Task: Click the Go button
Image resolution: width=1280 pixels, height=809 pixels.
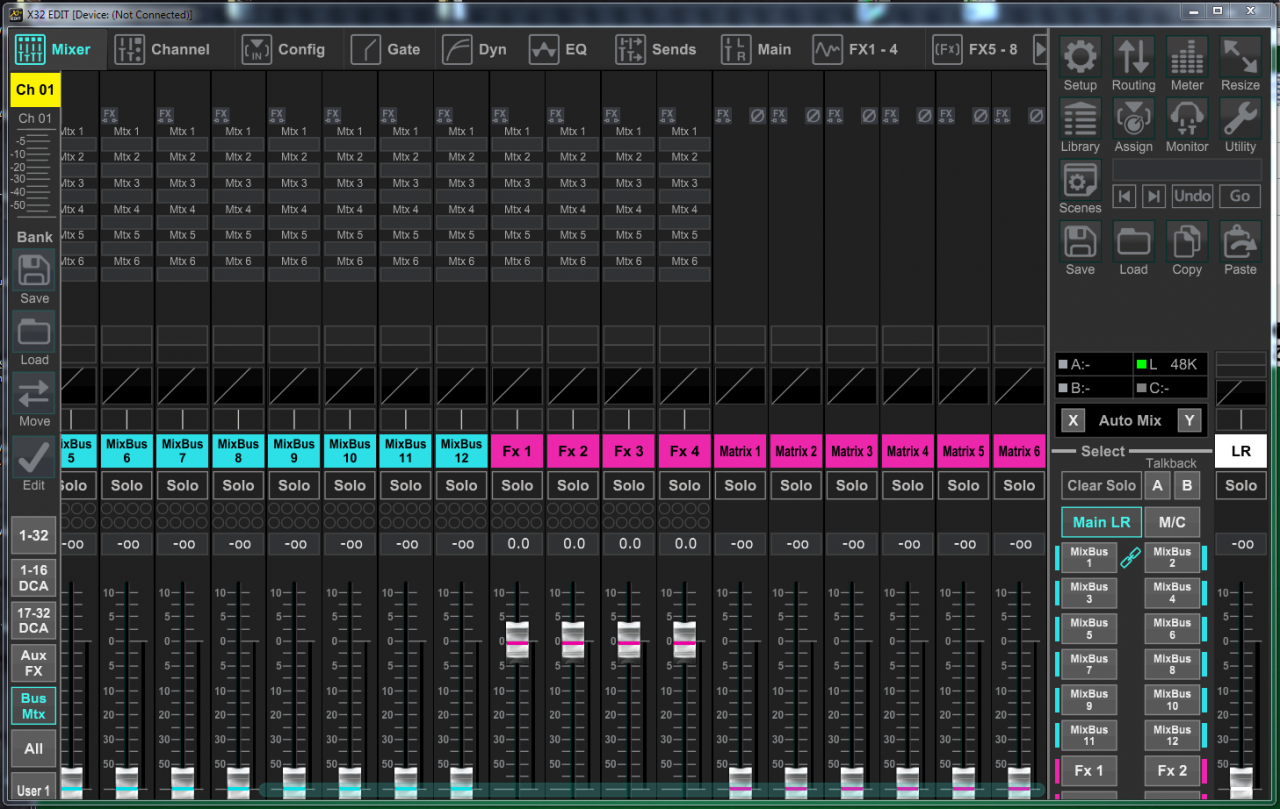Action: 1240,196
